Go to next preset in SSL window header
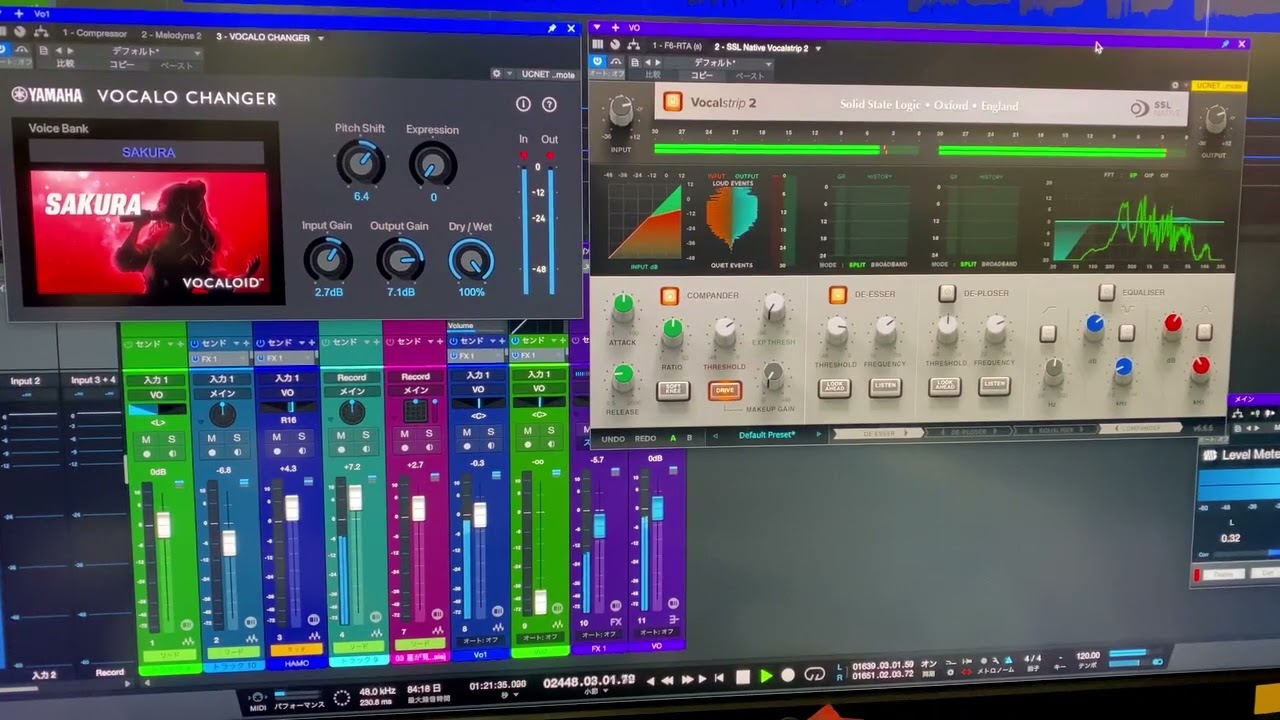The image size is (1280, 720). point(658,62)
